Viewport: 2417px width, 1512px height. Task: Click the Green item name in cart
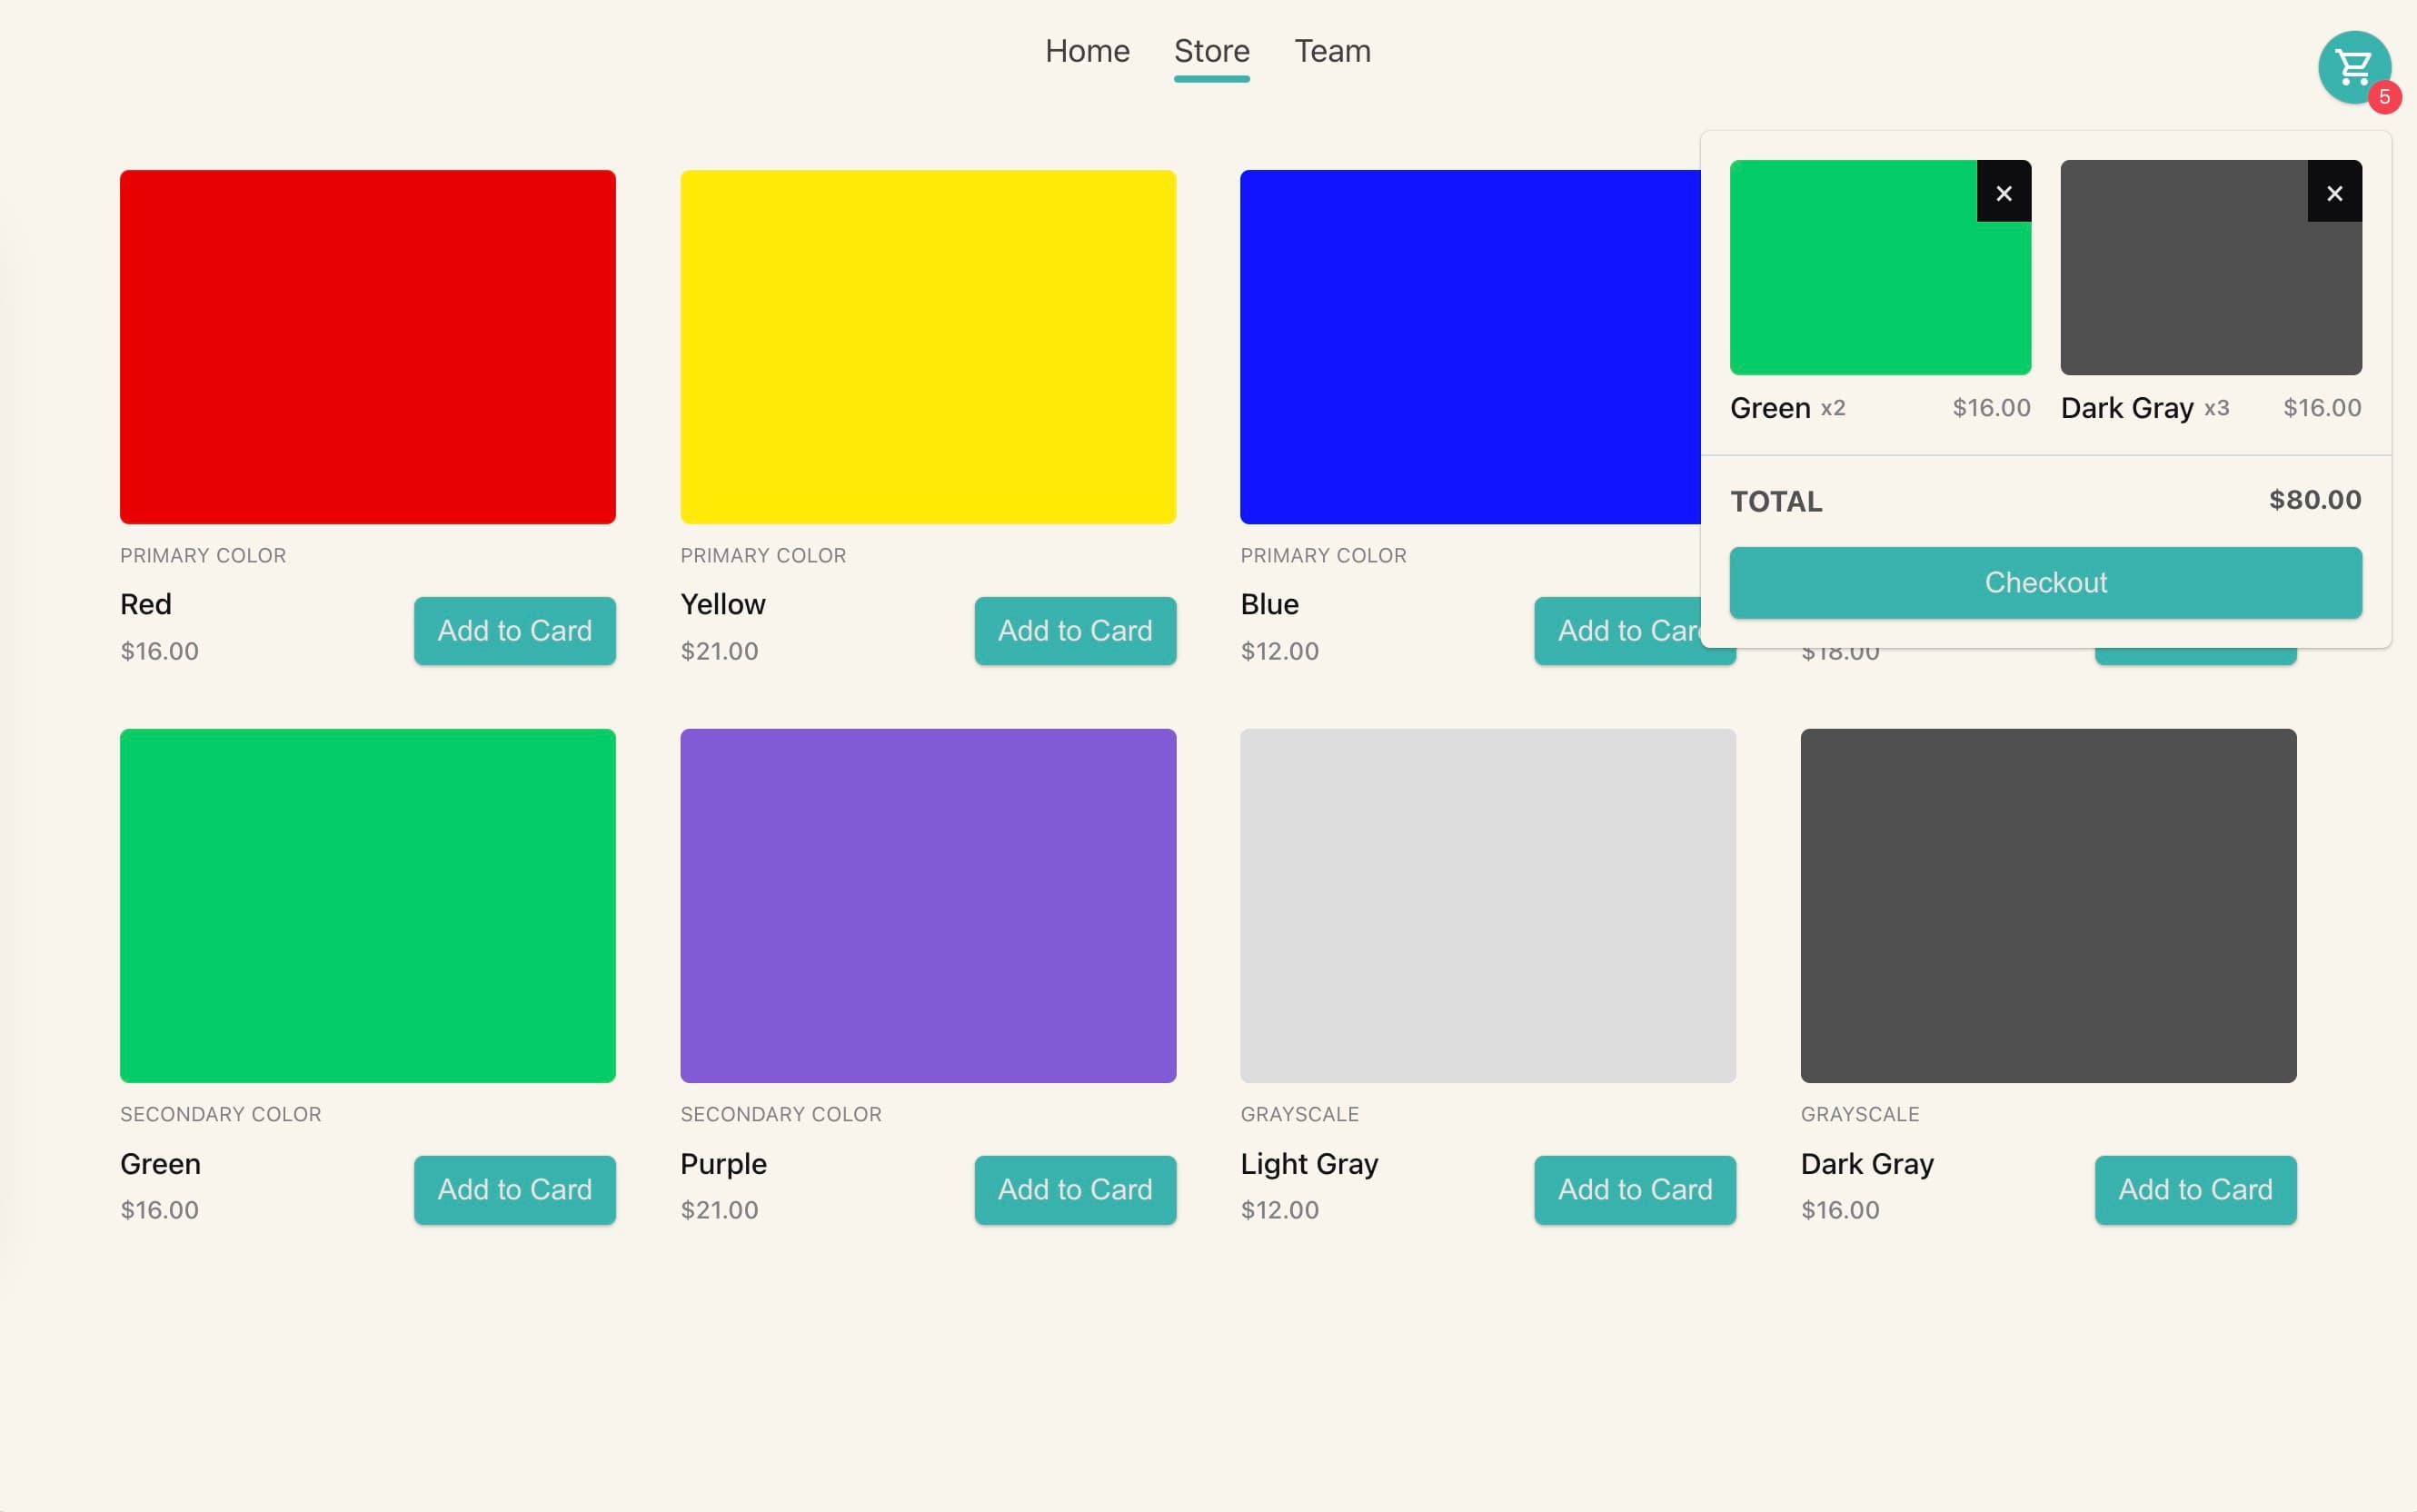click(x=1770, y=408)
